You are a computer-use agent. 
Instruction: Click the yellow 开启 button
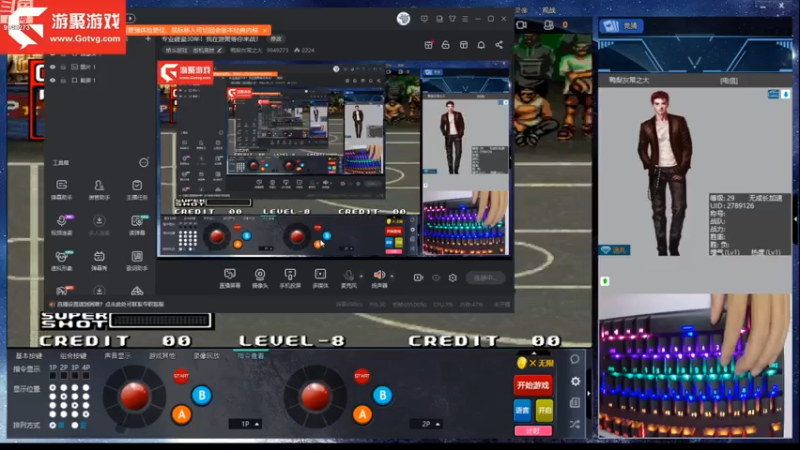(544, 410)
